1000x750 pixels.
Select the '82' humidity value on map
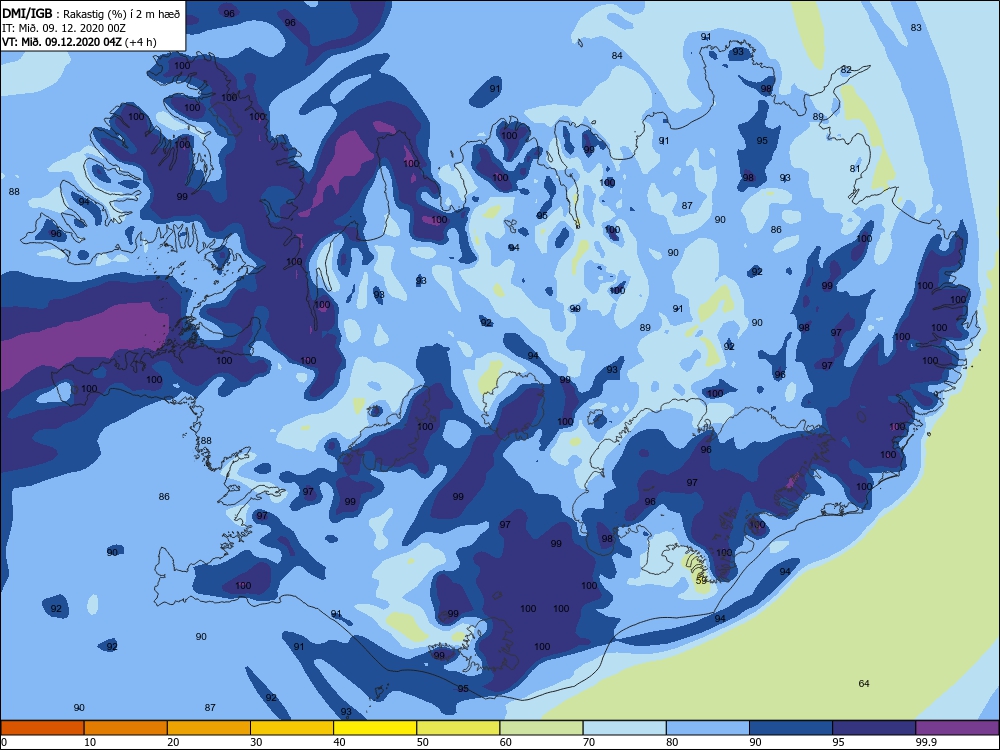click(846, 70)
